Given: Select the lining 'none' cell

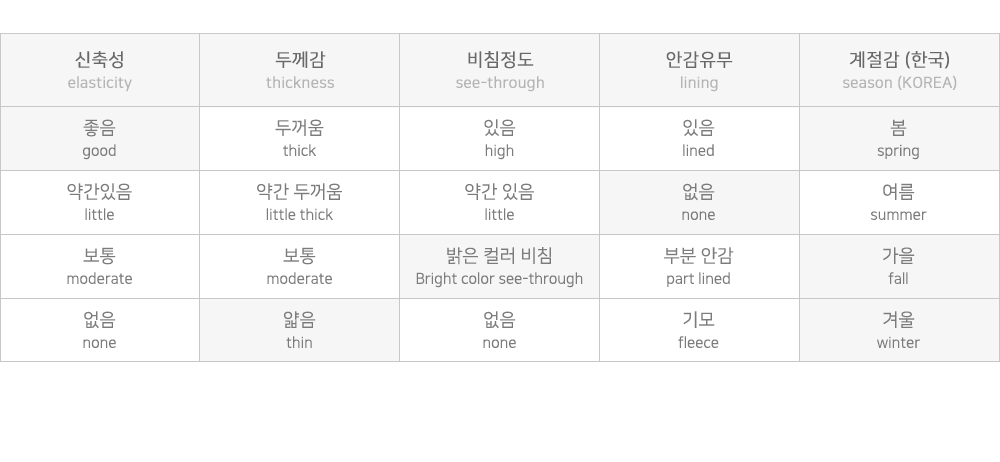Looking at the screenshot, I should click(699, 203).
